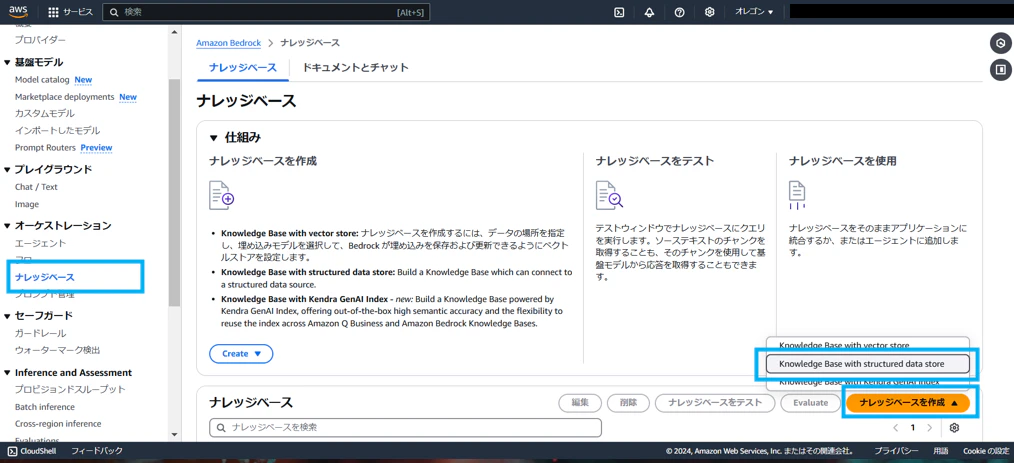Image resolution: width=1014 pixels, height=463 pixels.
Task: Click the sidebar vertical scrollbar
Action: [174, 193]
